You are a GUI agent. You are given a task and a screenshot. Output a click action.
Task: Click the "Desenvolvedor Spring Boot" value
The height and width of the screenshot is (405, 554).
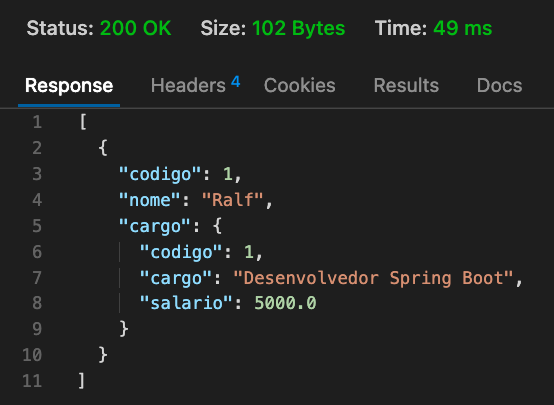[373, 278]
